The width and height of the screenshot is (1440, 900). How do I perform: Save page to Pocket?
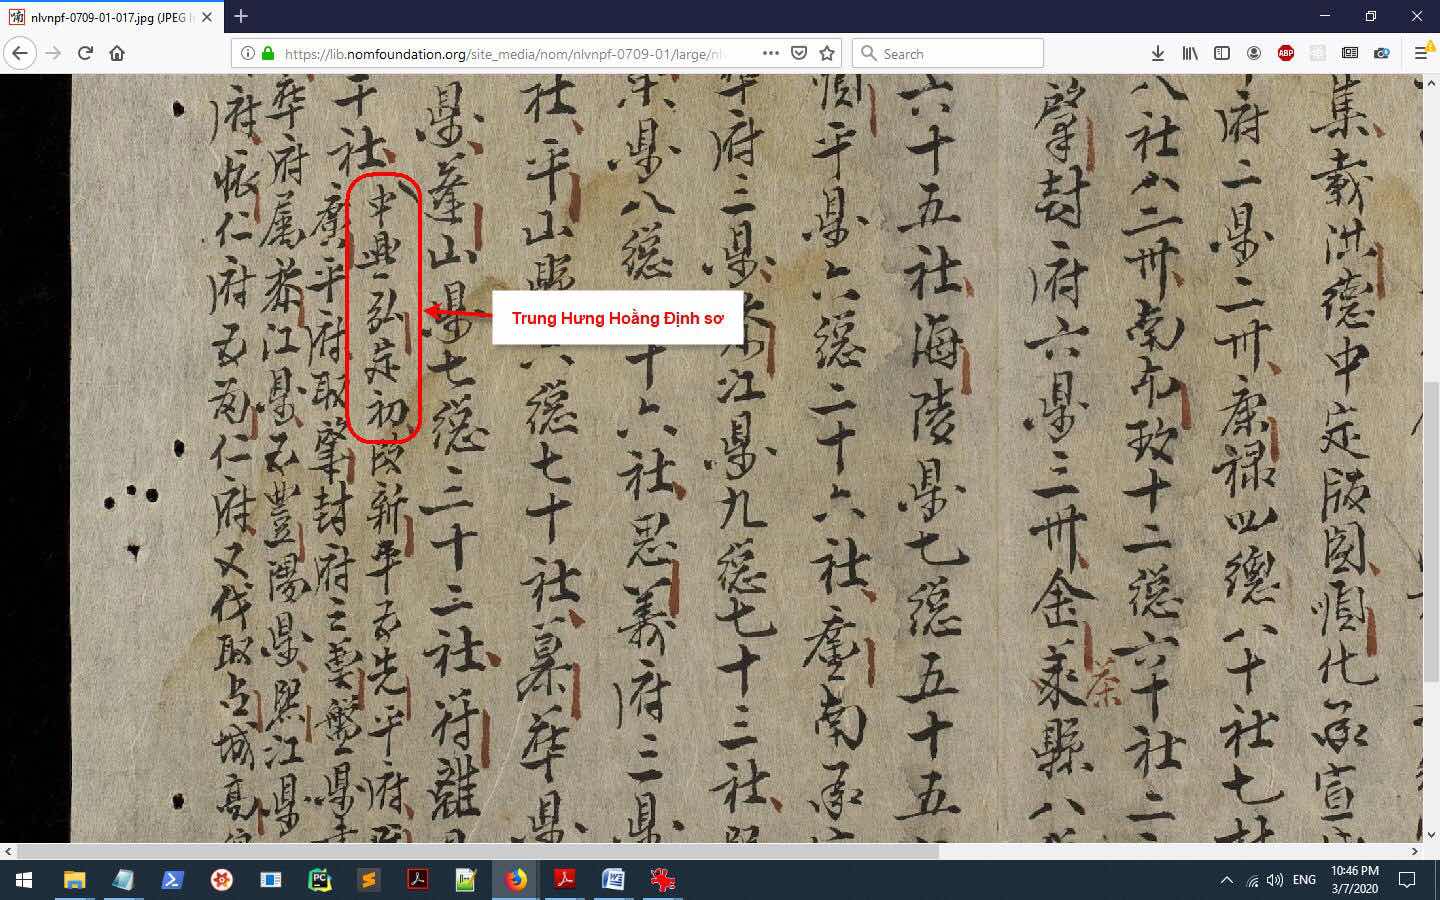799,53
